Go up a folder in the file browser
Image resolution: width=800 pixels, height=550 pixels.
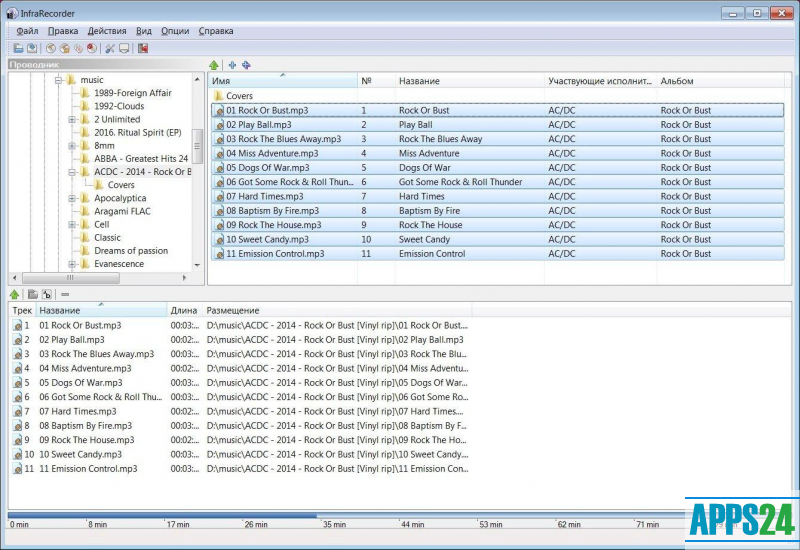click(x=214, y=65)
